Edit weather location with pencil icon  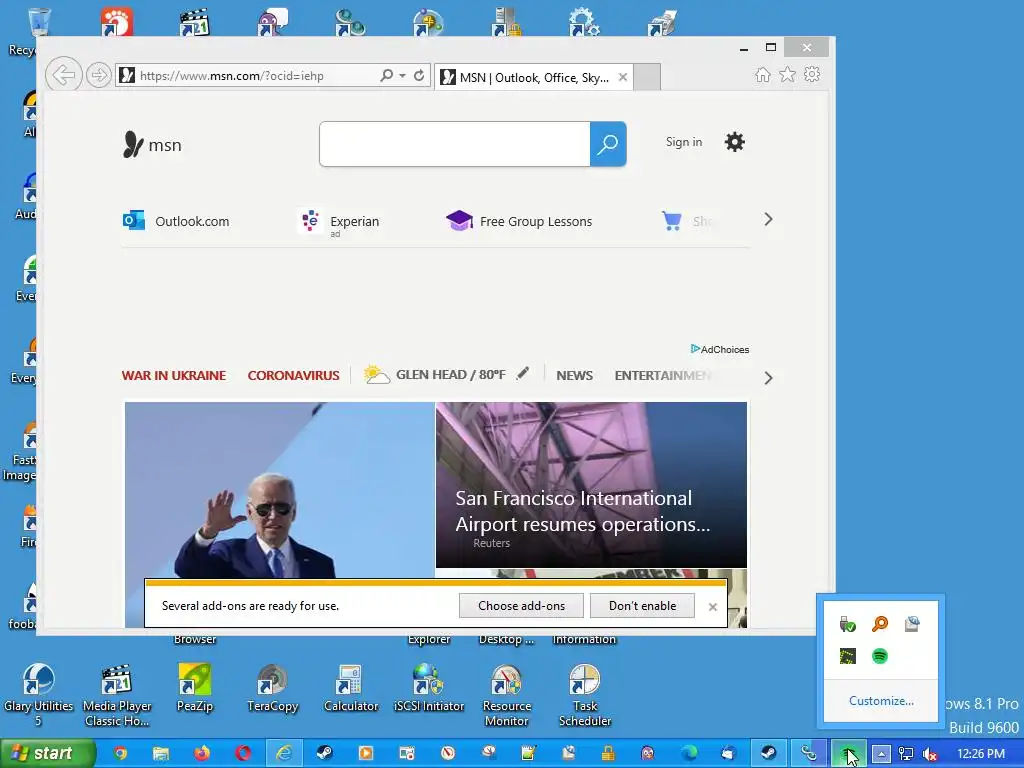522,374
